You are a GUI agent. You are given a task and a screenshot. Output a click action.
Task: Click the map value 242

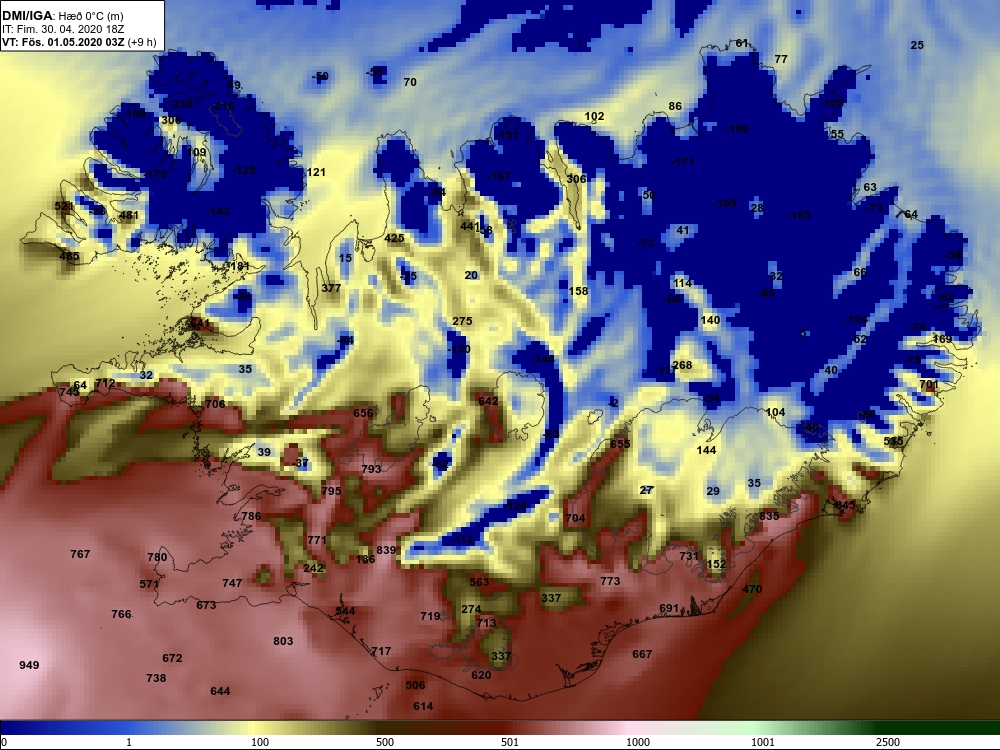(x=313, y=568)
